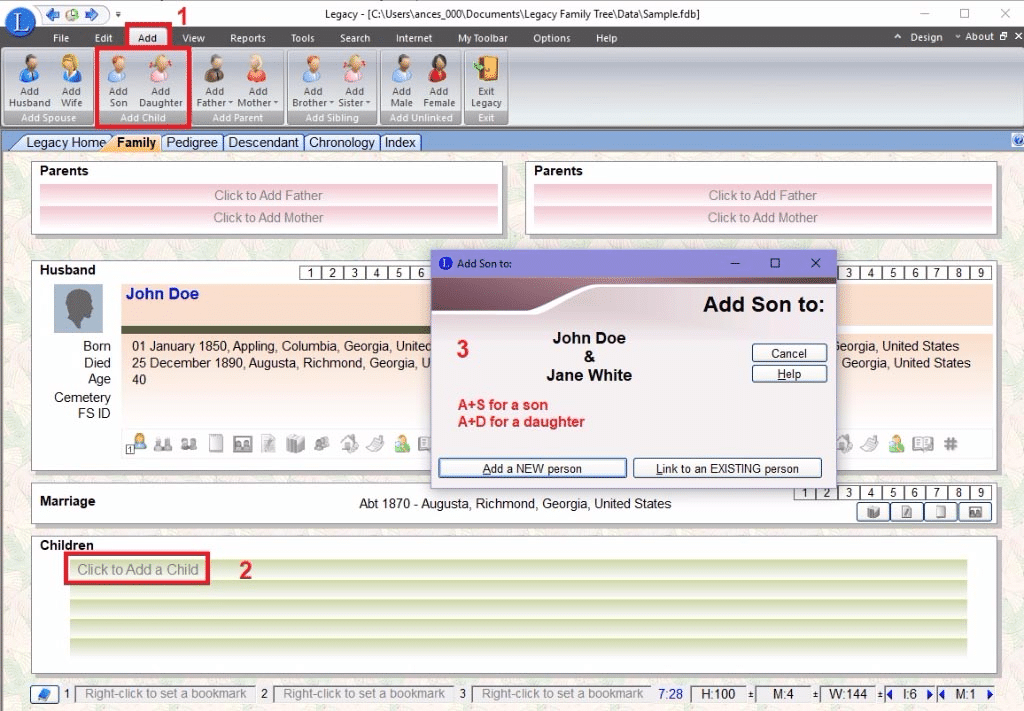
Task: Switch to the Chronology tab
Action: [342, 142]
